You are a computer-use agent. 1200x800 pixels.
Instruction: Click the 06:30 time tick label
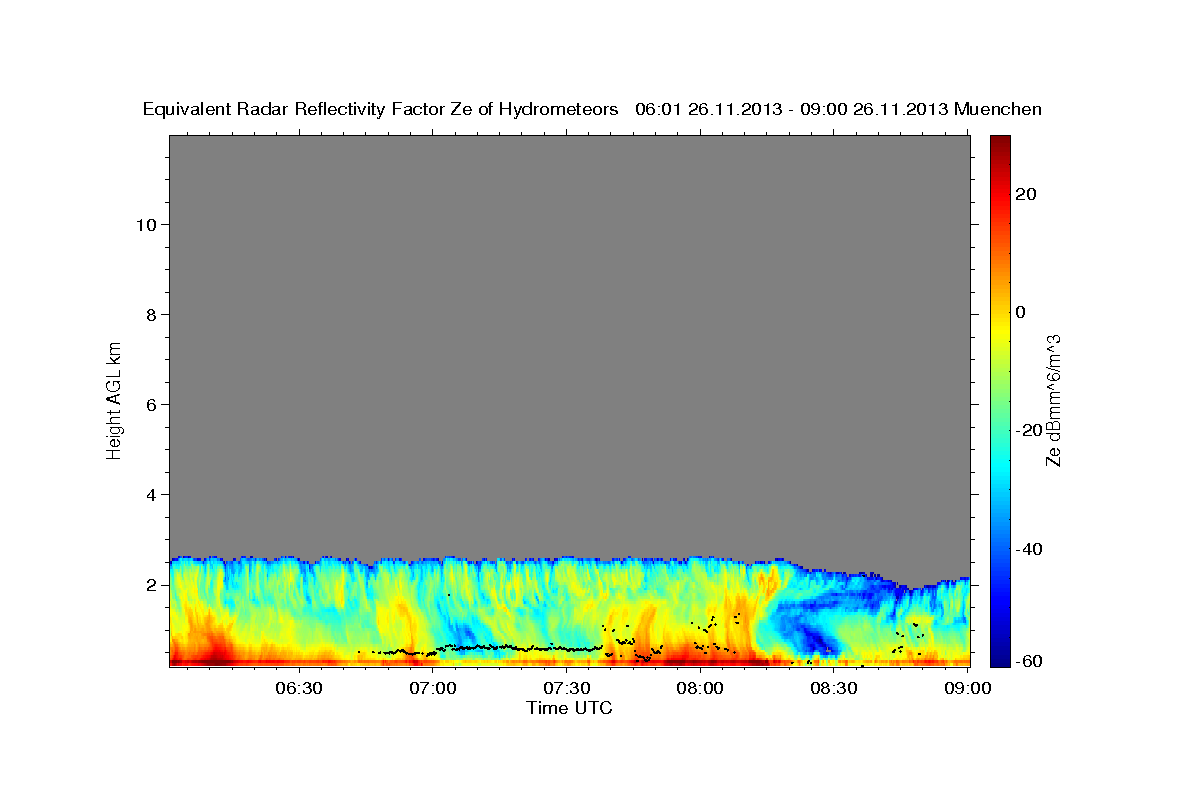(299, 688)
